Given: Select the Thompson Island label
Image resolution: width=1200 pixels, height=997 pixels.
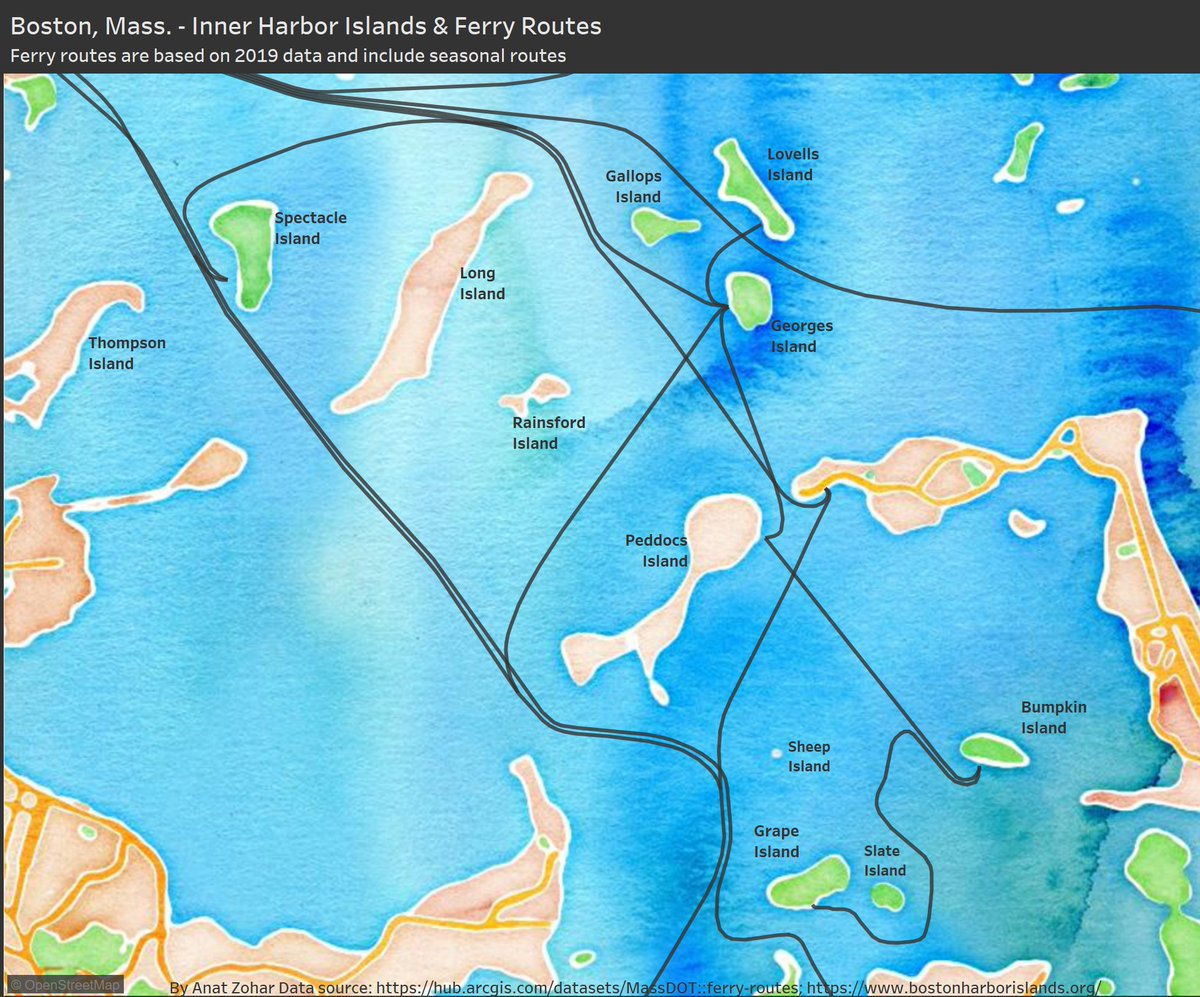Looking at the screenshot, I should pyautogui.click(x=126, y=353).
